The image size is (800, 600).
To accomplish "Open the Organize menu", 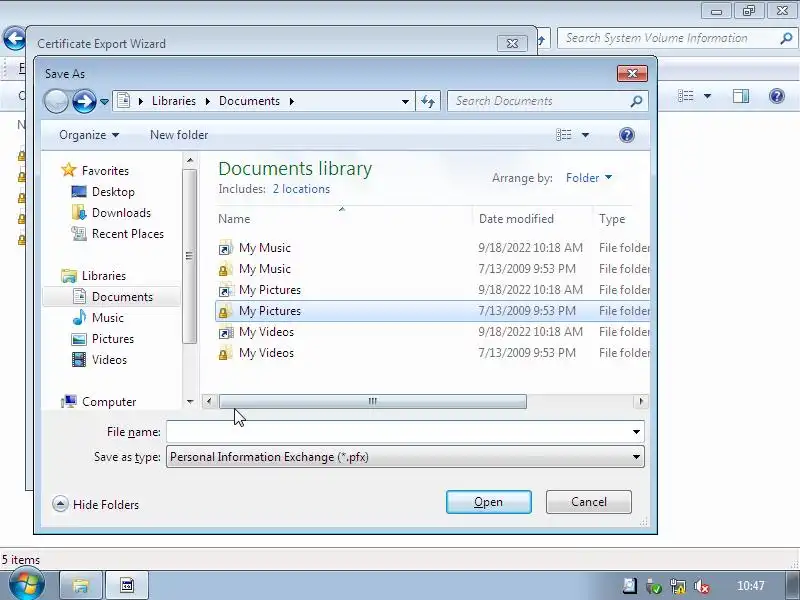I will (89, 135).
